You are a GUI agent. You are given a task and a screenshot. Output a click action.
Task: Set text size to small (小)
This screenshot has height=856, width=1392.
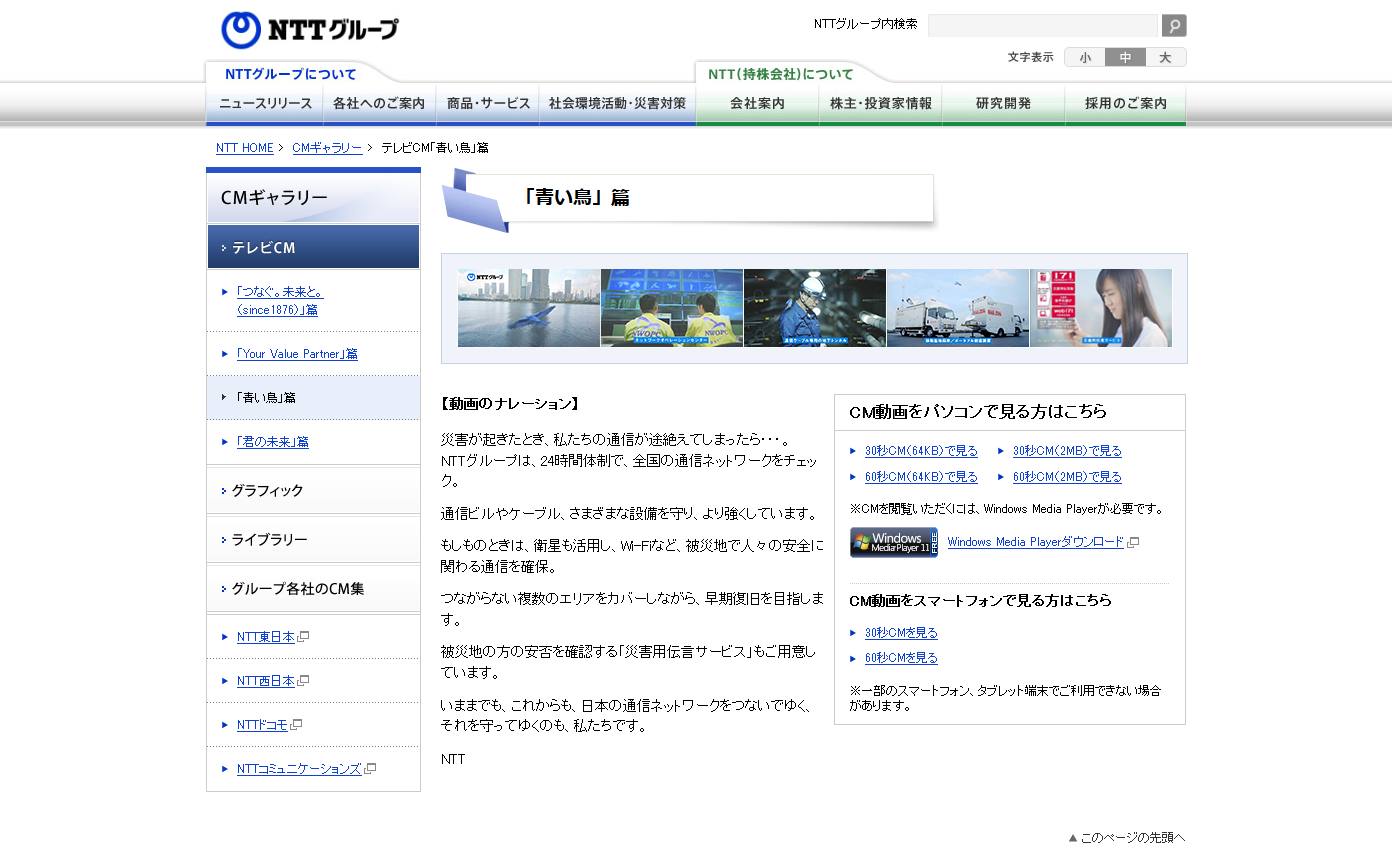click(x=1085, y=57)
